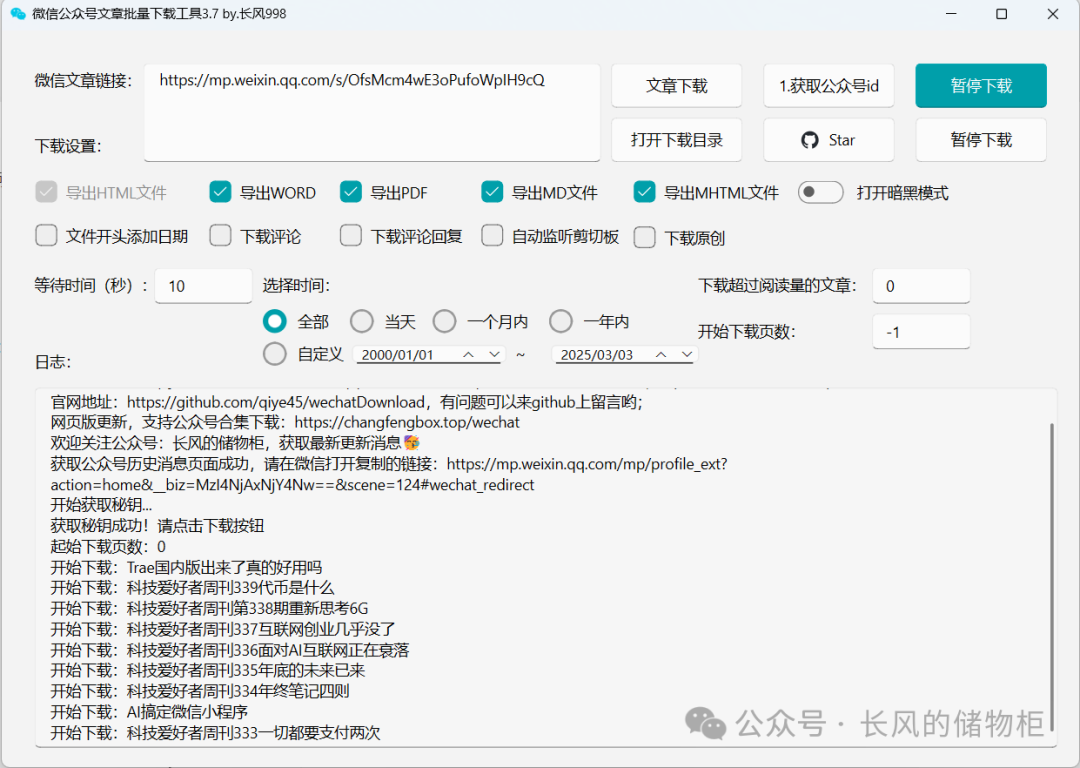Click the app icon in the title bar
Image resolution: width=1080 pixels, height=768 pixels.
pos(17,14)
